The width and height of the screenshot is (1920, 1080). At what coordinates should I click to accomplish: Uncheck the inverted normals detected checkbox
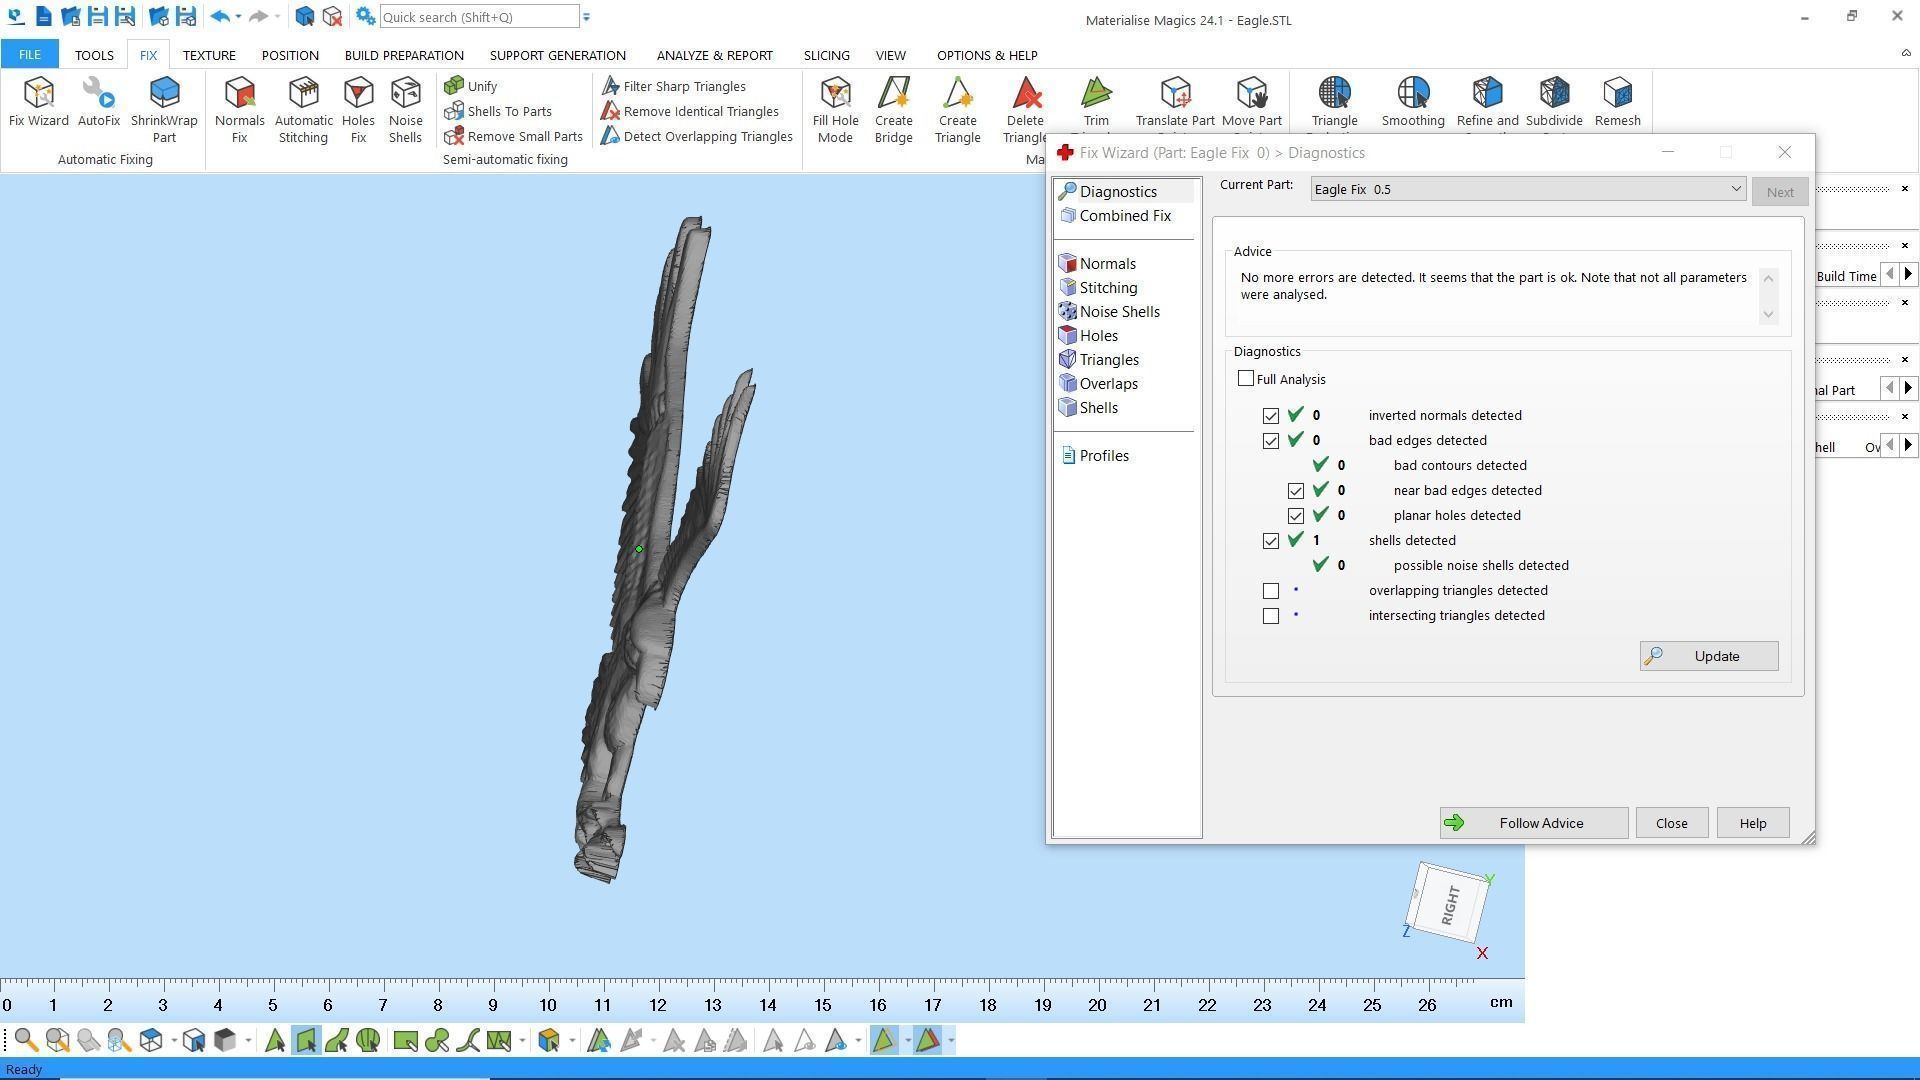[x=1271, y=416]
